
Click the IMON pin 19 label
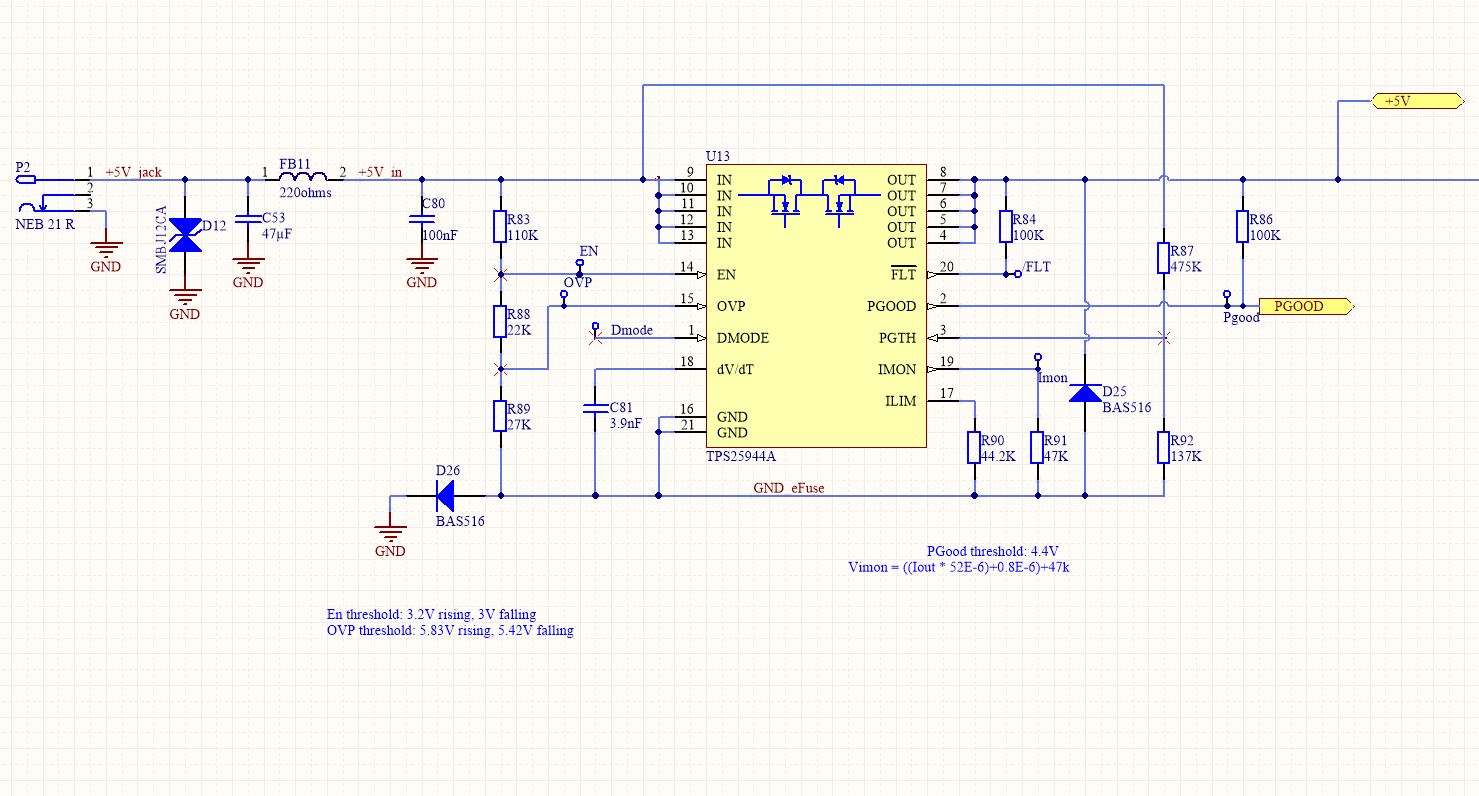click(897, 369)
